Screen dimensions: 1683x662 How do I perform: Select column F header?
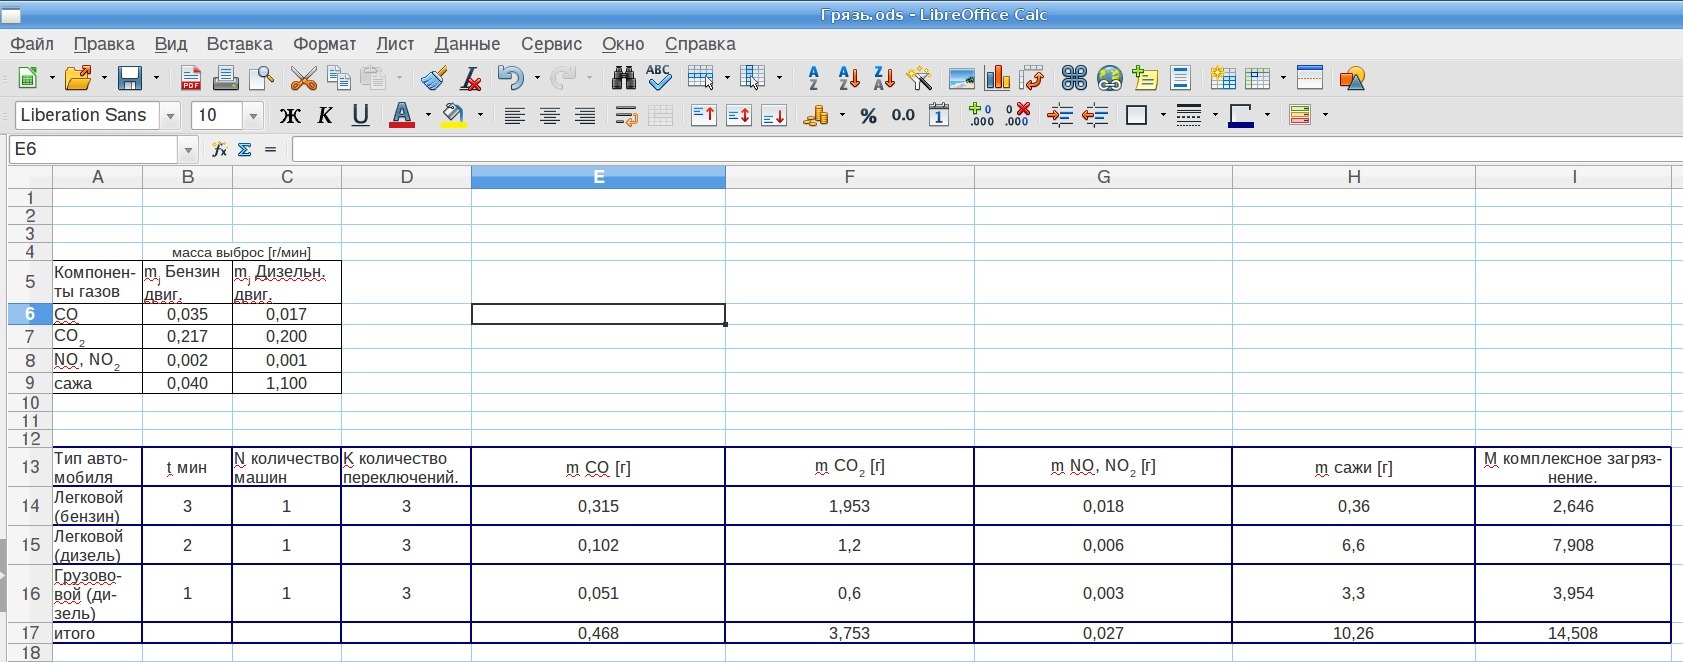pos(849,177)
